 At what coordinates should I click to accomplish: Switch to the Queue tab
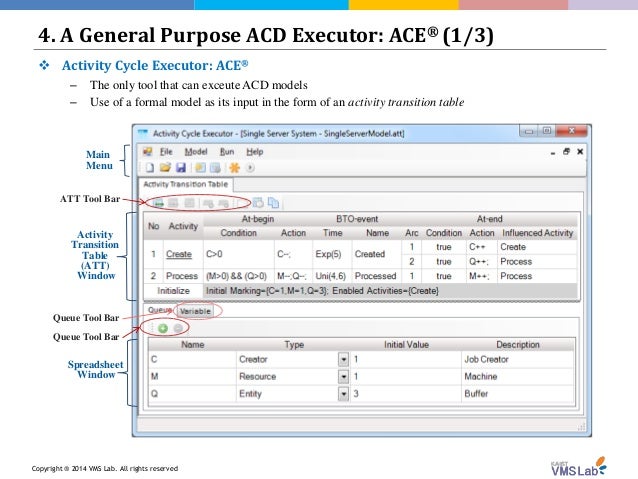(x=160, y=310)
